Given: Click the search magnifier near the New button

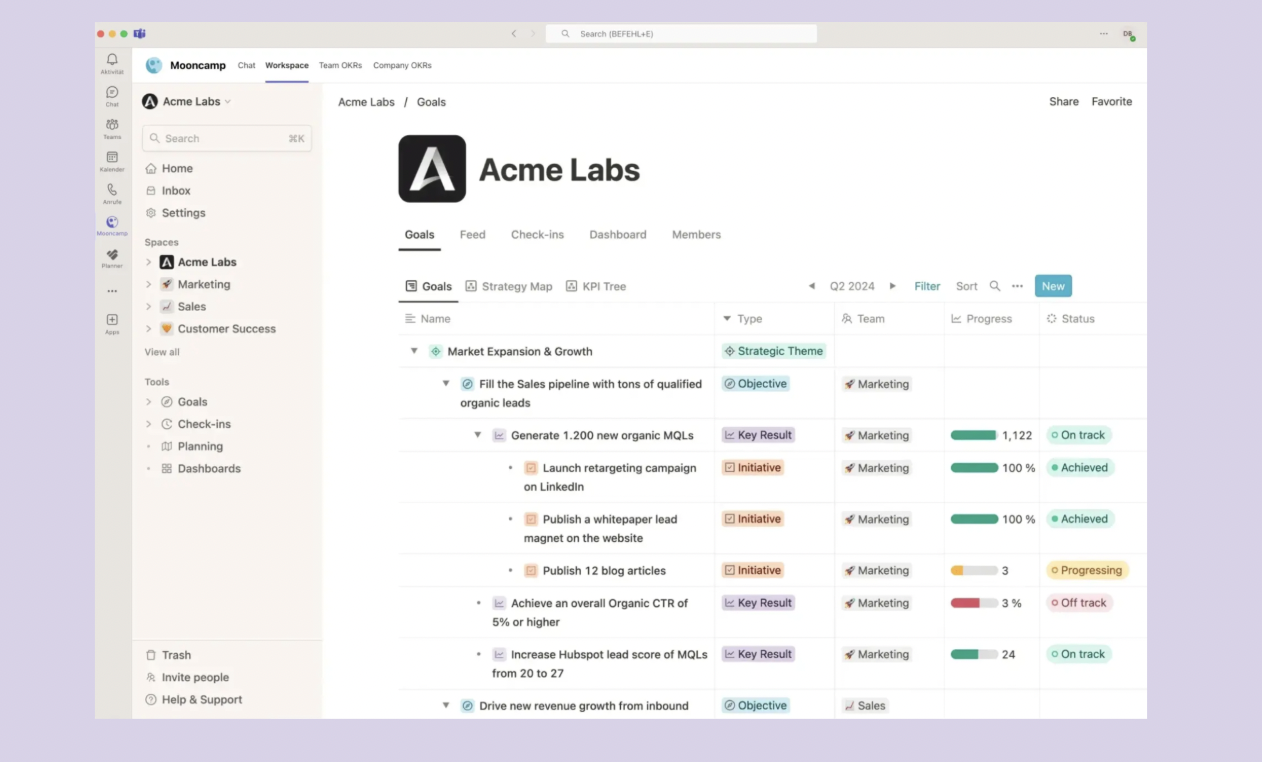Looking at the screenshot, I should tap(995, 286).
